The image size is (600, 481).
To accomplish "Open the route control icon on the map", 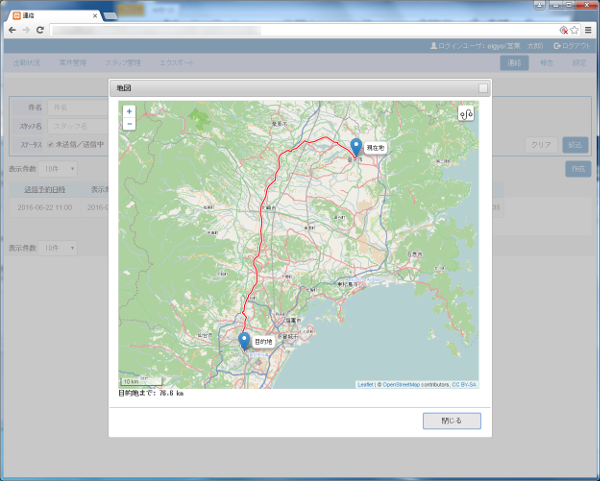I will point(466,114).
